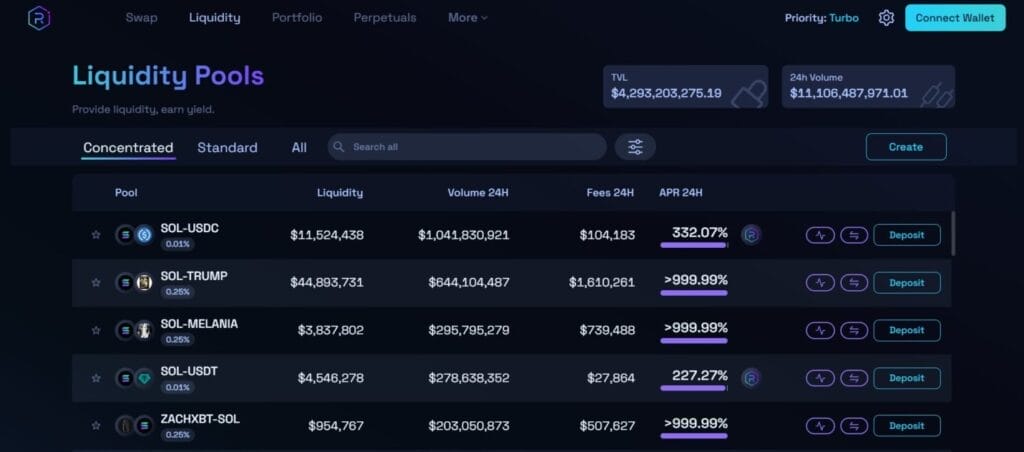
Task: Click the $739,488 fees value
Action: (x=607, y=330)
